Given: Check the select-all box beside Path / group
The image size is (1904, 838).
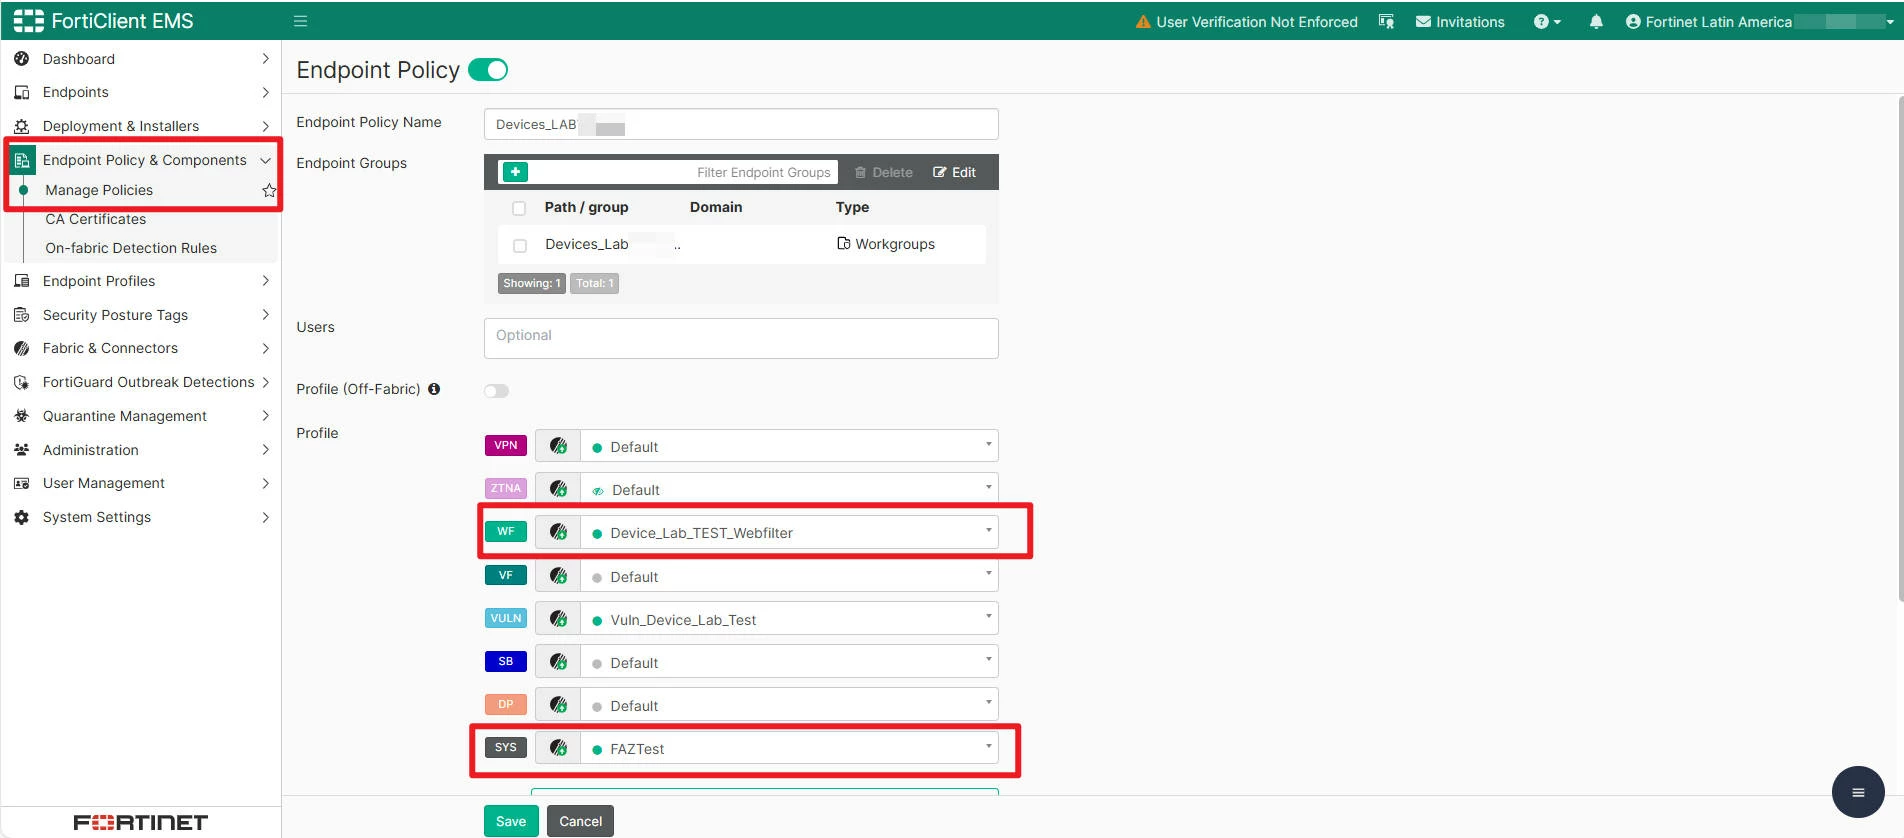Looking at the screenshot, I should point(519,208).
